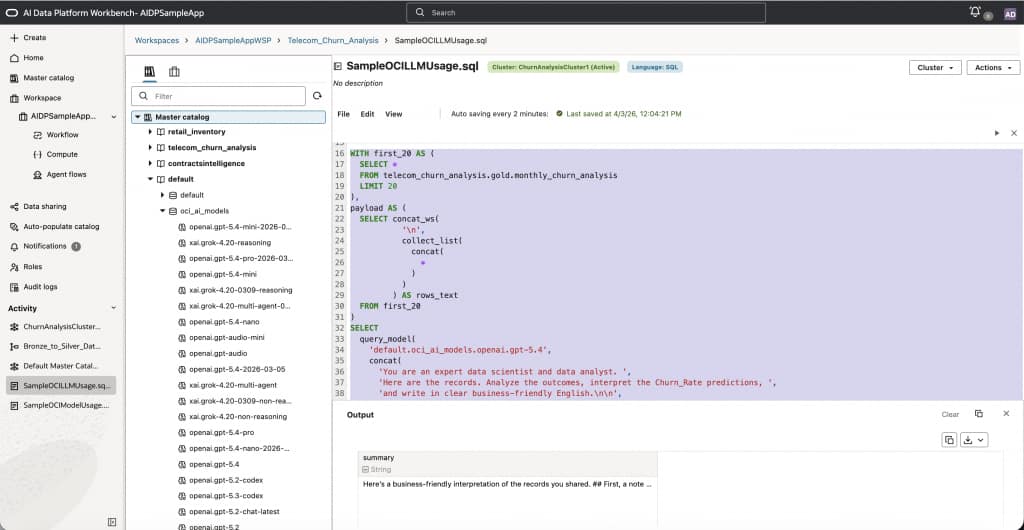1024x530 pixels.
Task: Run the SQL with the play icon
Action: click(996, 133)
